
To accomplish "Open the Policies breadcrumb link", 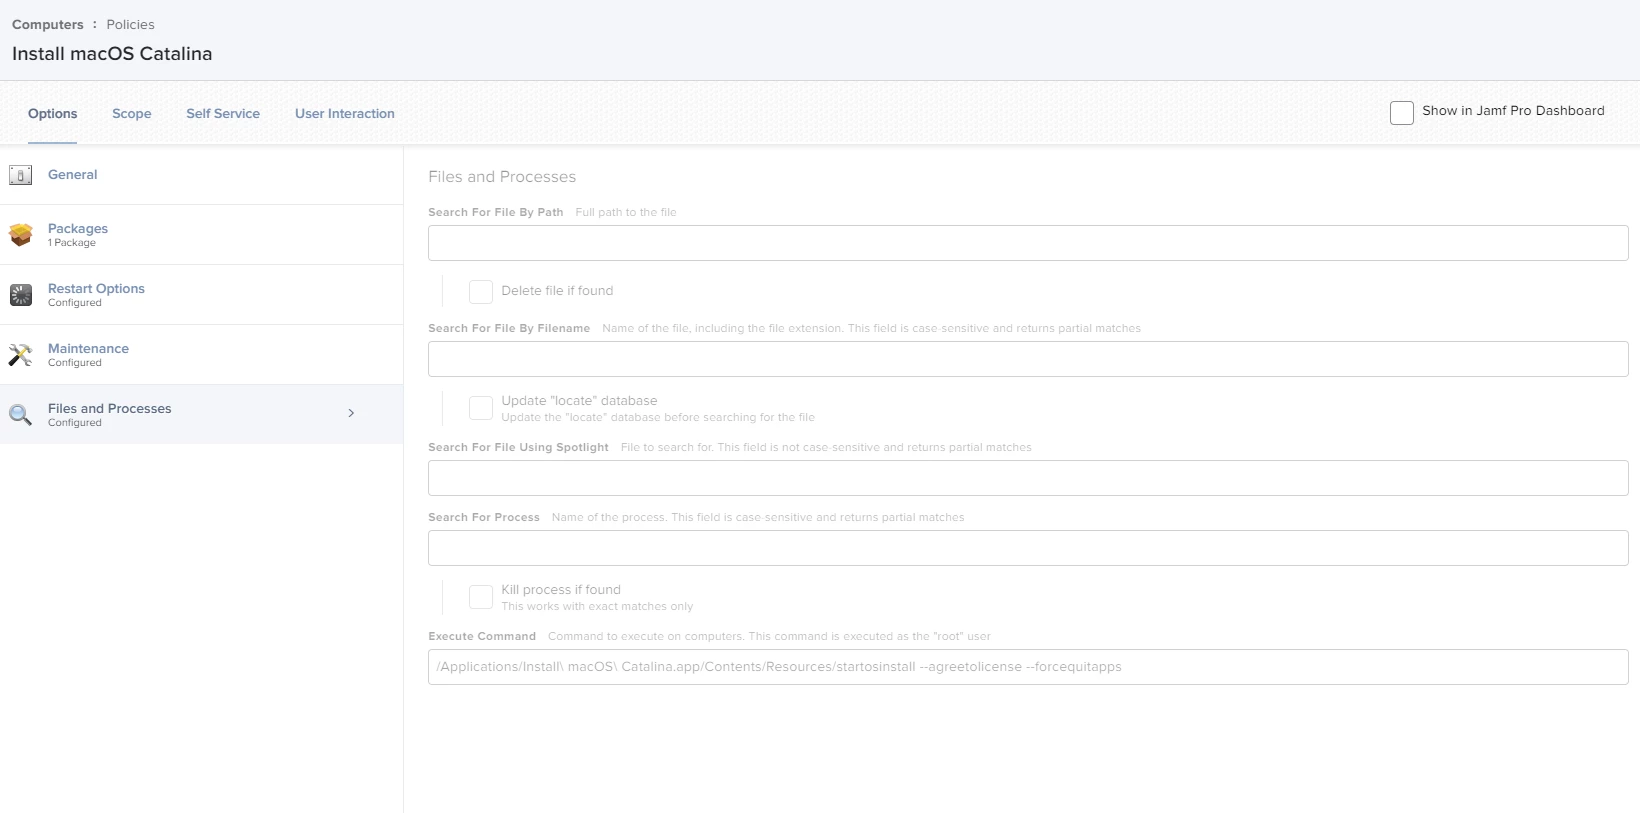I will coord(130,24).
